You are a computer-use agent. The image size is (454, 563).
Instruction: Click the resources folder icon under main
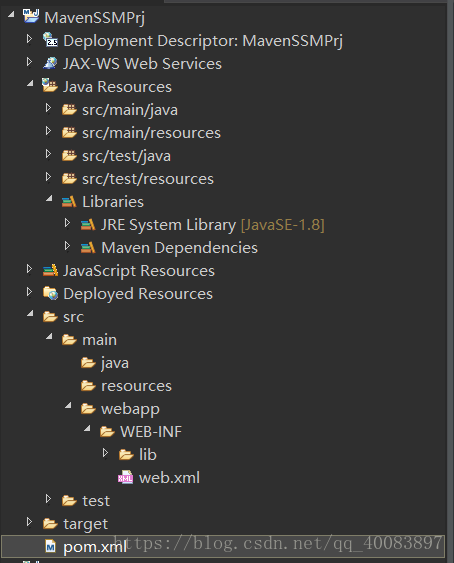click(x=88, y=386)
